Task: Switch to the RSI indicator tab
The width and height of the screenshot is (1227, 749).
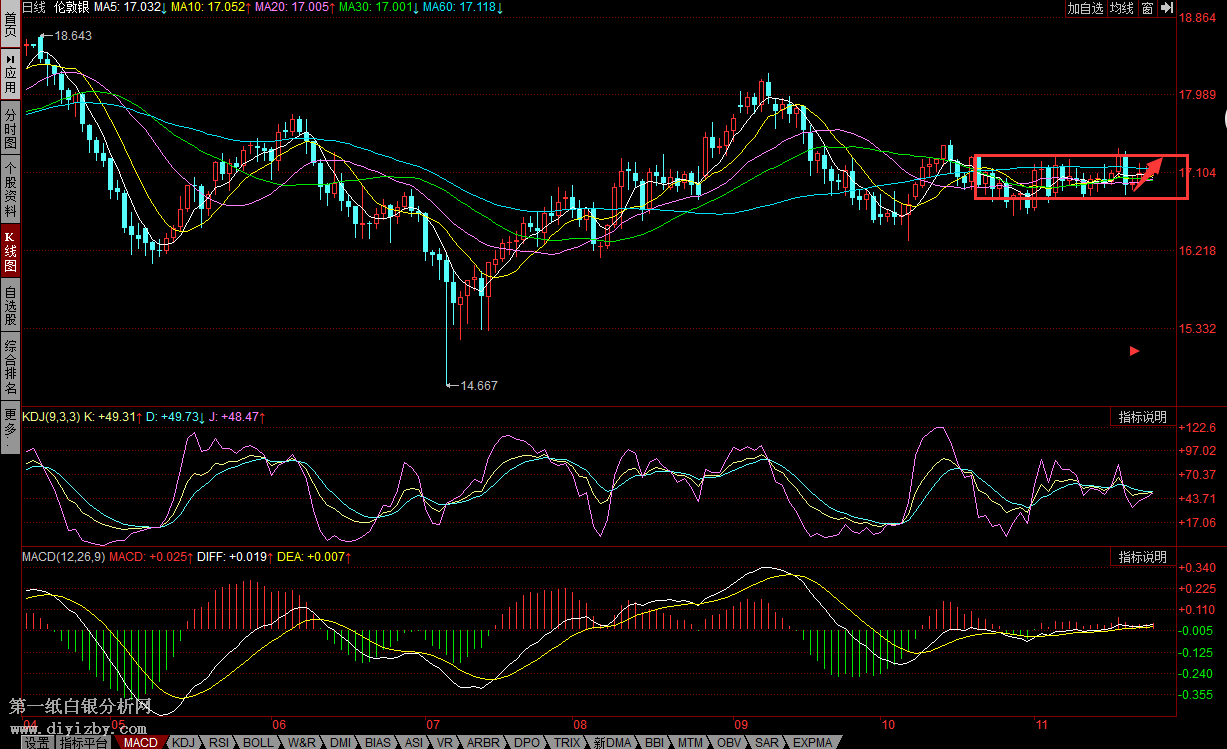Action: click(218, 742)
